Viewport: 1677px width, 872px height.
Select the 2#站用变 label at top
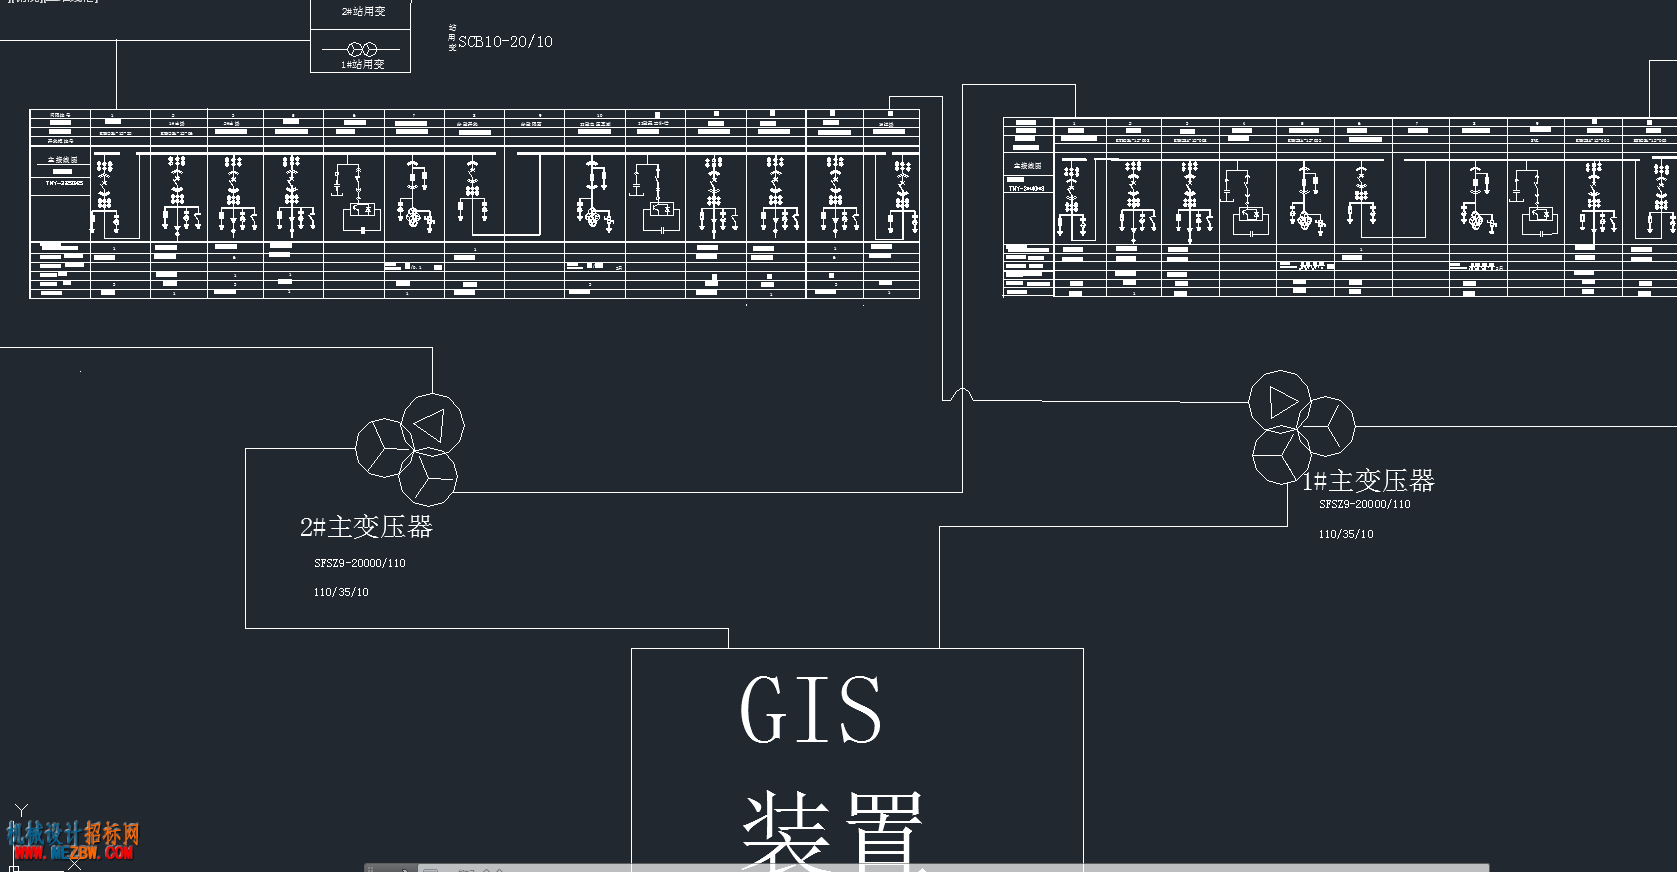tap(363, 12)
